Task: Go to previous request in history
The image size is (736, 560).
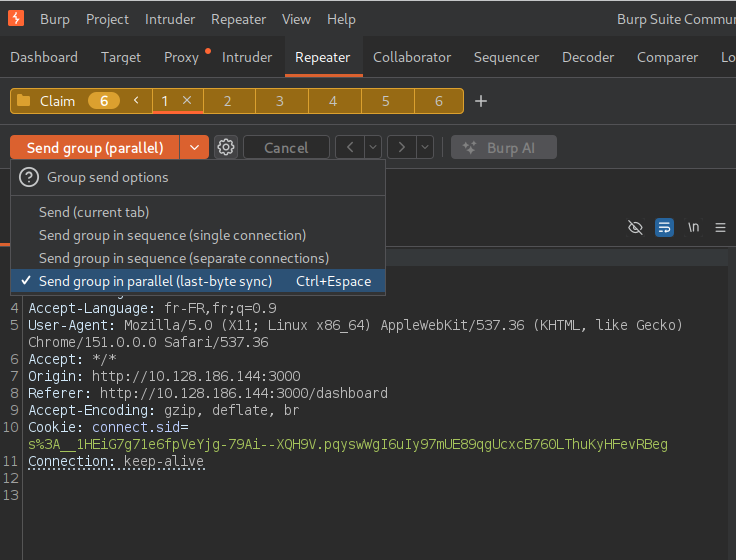Action: (x=350, y=147)
